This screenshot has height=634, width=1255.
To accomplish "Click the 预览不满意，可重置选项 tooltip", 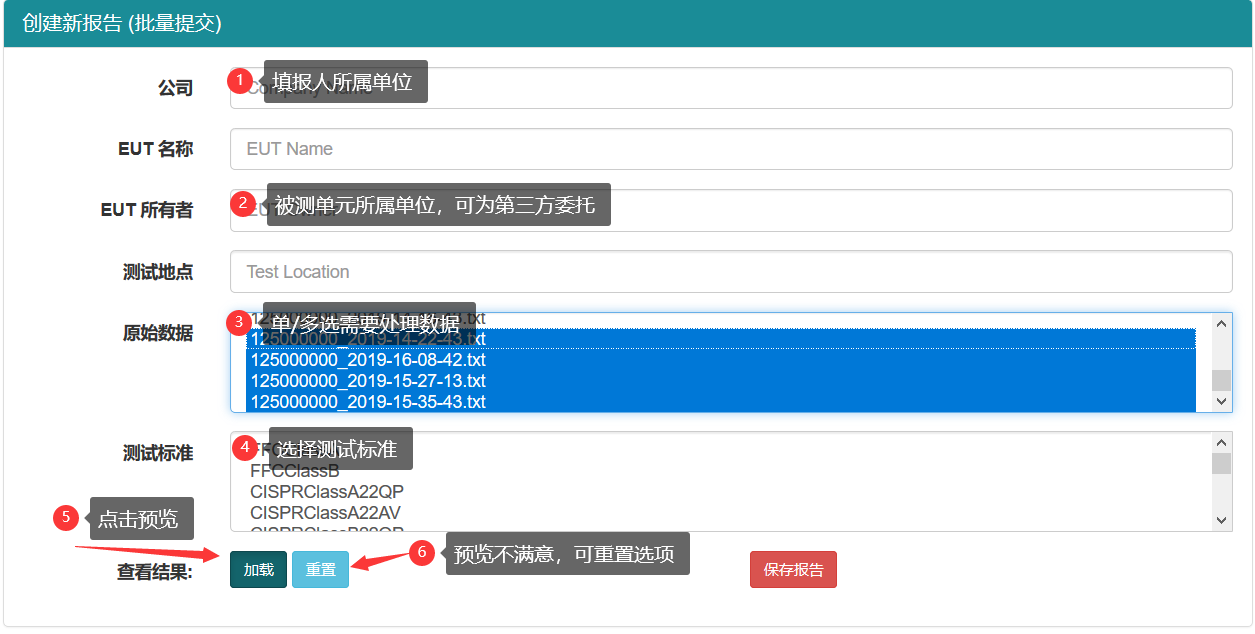I will pos(566,553).
